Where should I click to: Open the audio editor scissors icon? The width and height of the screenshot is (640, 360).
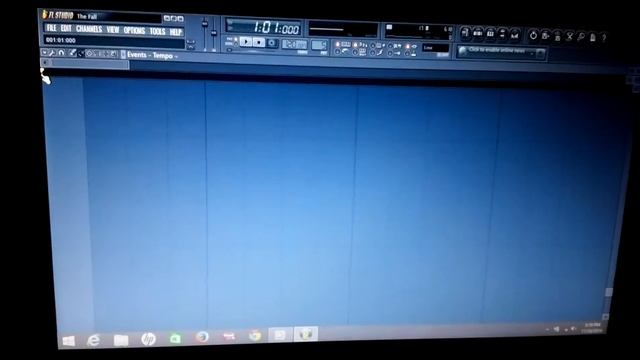click(570, 37)
